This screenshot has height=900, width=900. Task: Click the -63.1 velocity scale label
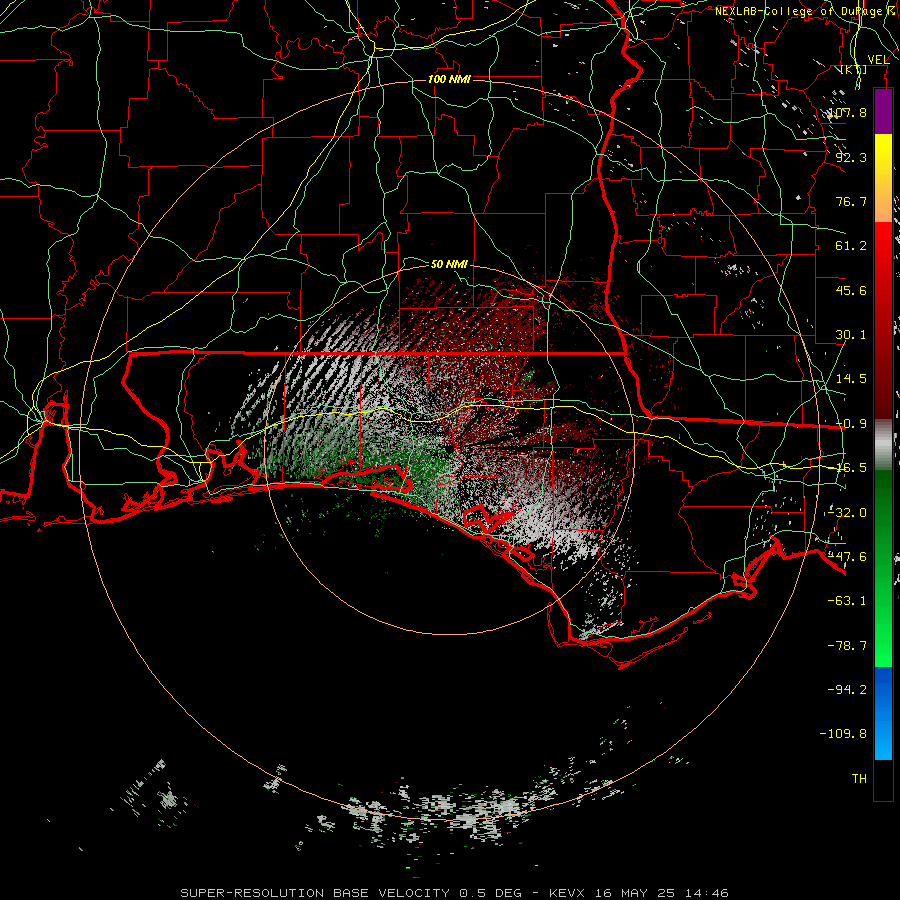click(847, 601)
